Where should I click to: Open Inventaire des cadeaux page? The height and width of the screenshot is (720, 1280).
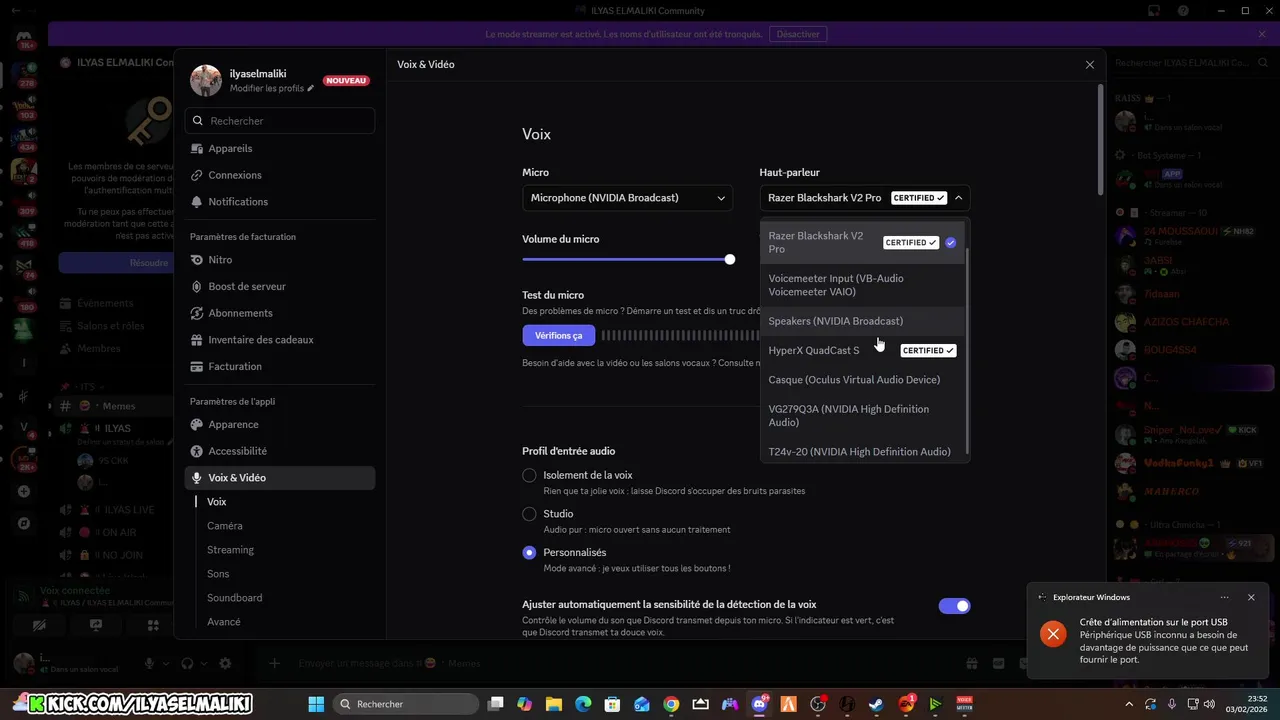(x=280, y=340)
